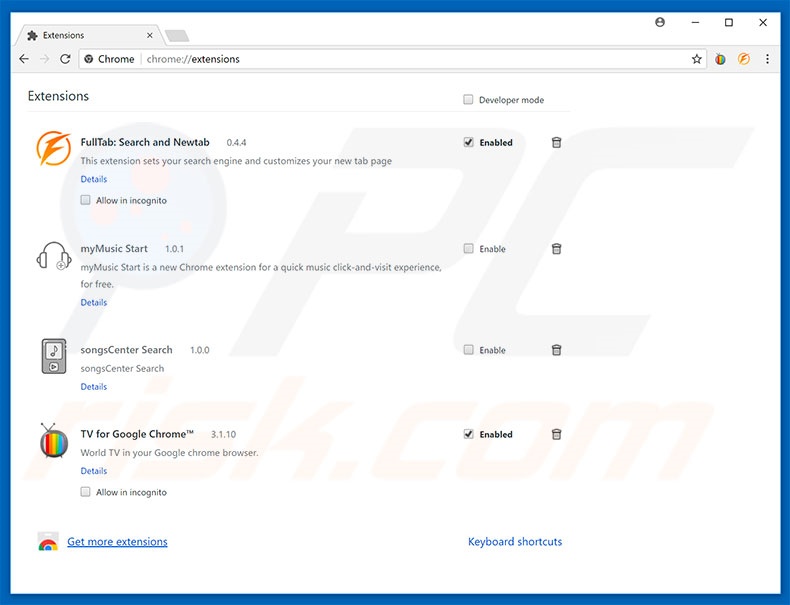The width and height of the screenshot is (790, 605).
Task: Open Keyboard shortcuts link
Action: [x=515, y=542]
